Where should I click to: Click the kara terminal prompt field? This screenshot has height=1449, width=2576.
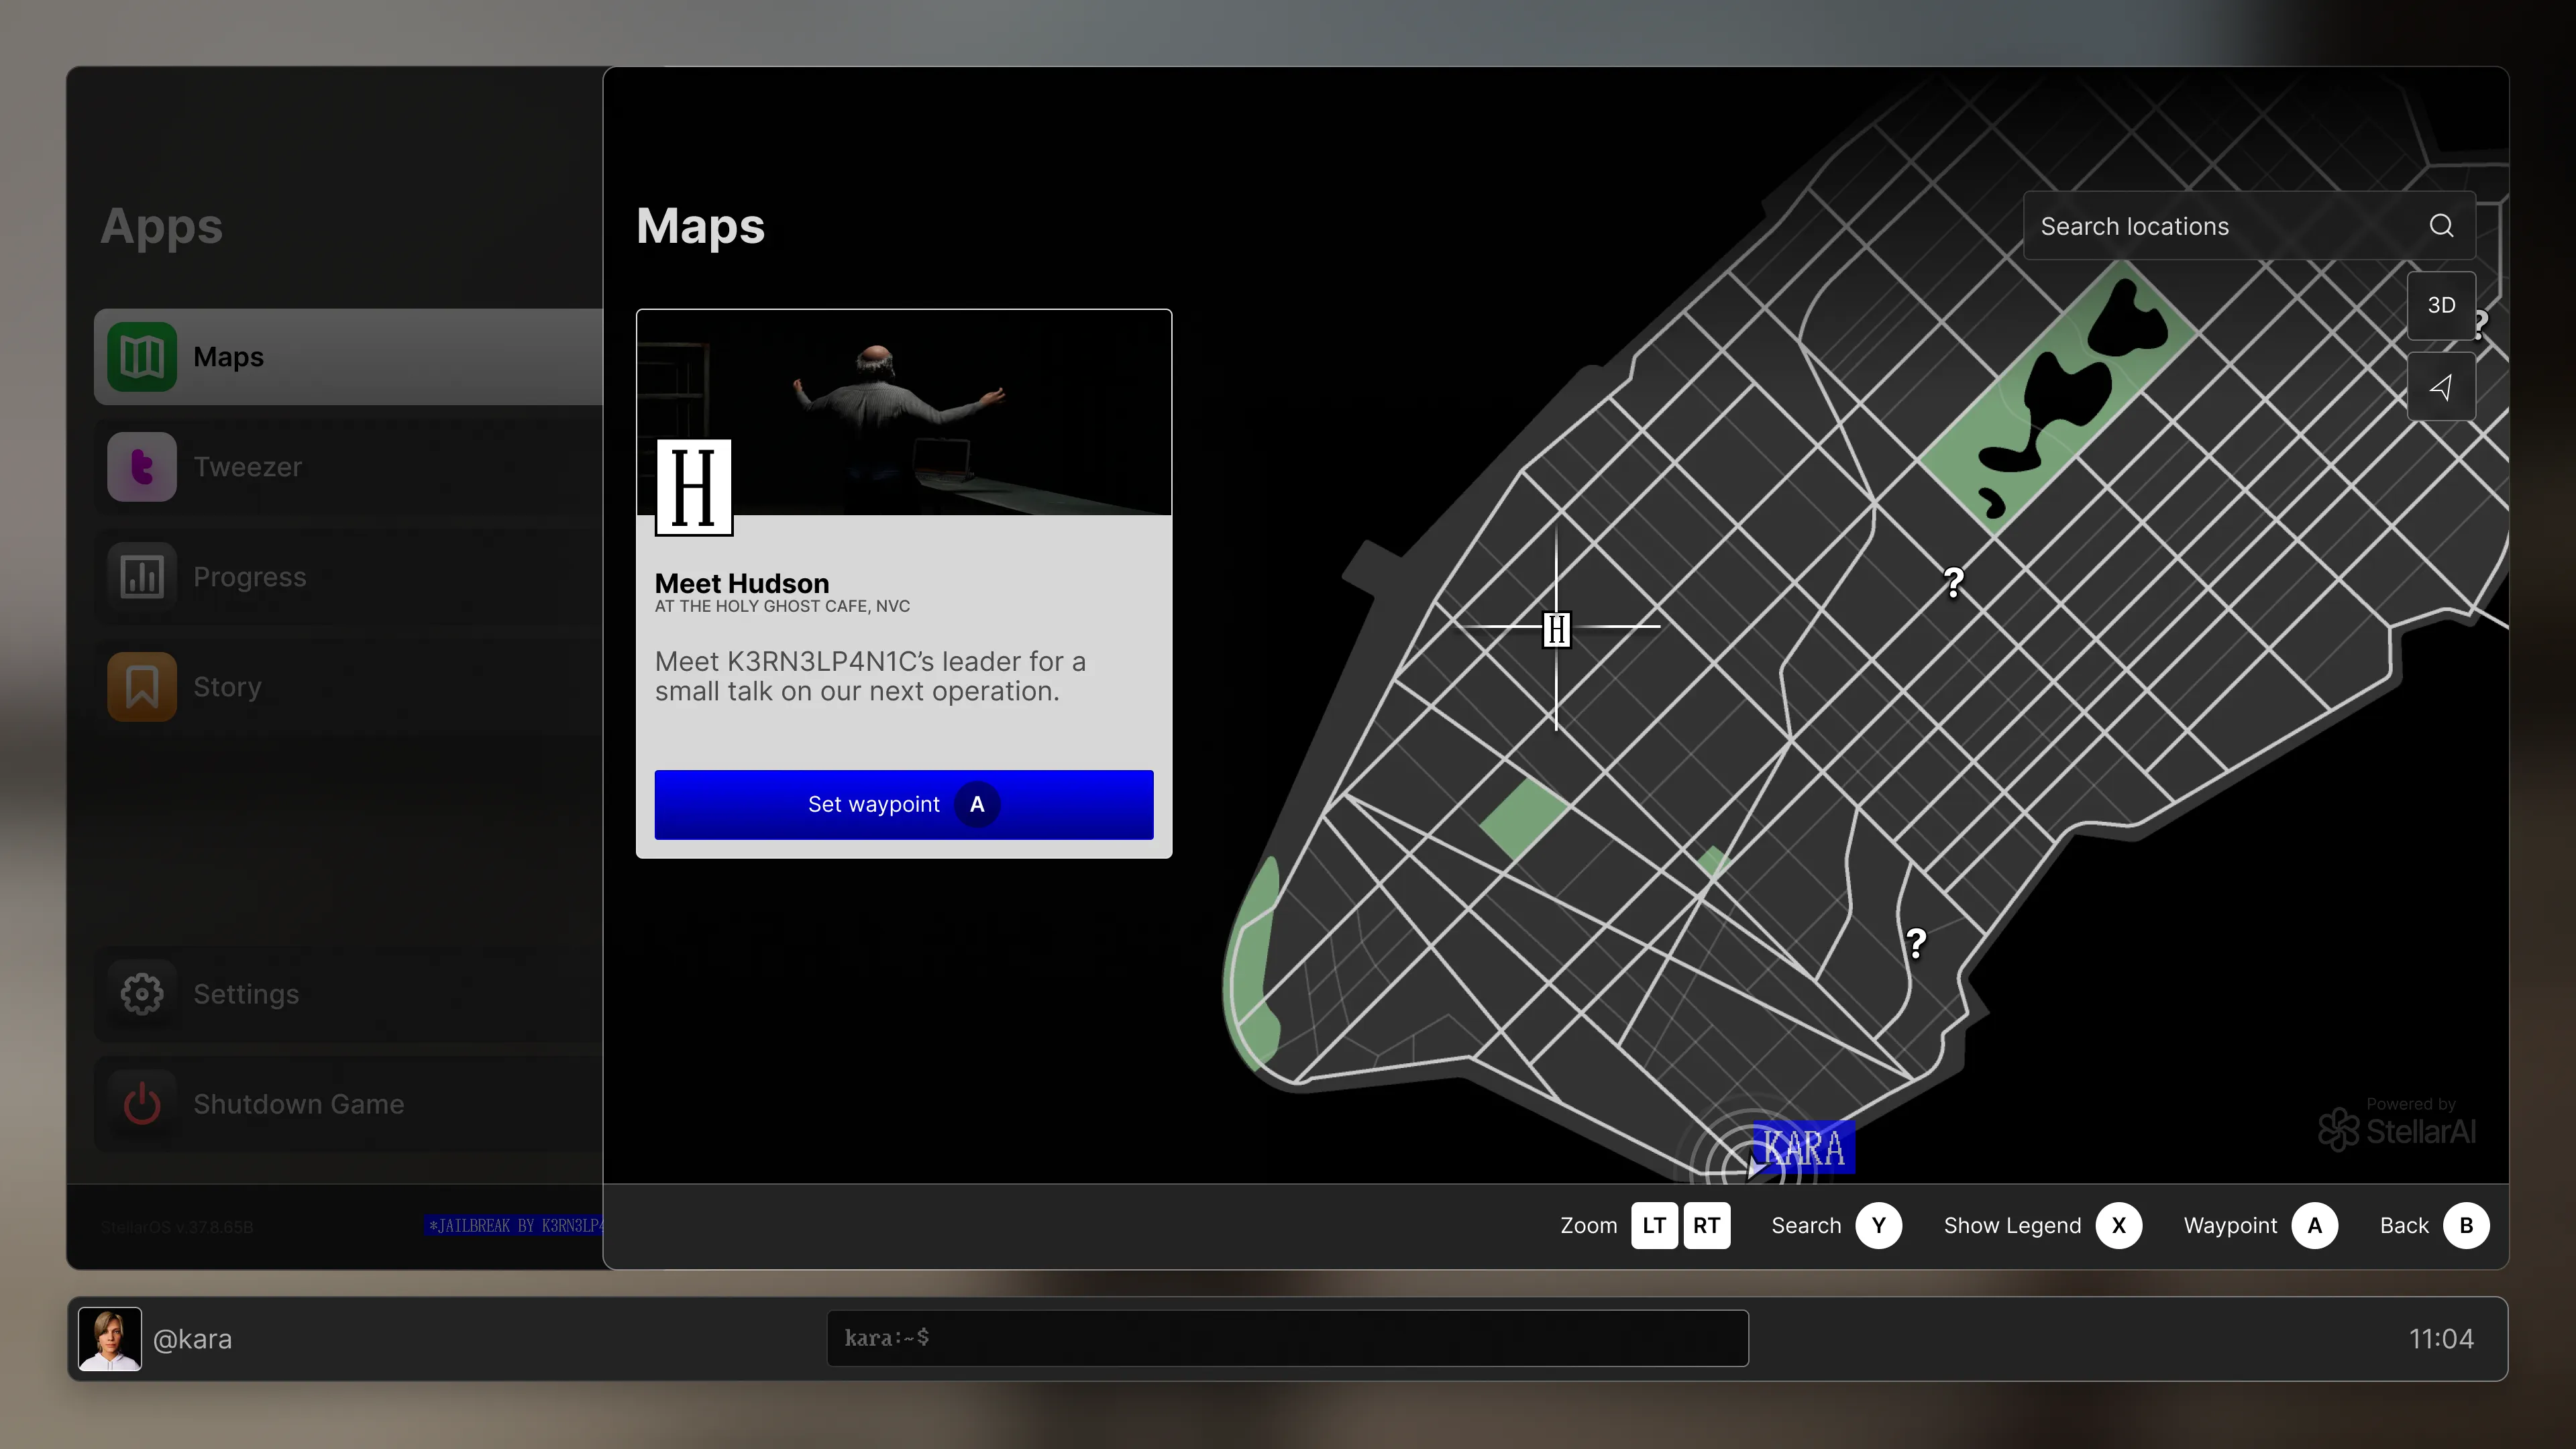[x=1287, y=1338]
